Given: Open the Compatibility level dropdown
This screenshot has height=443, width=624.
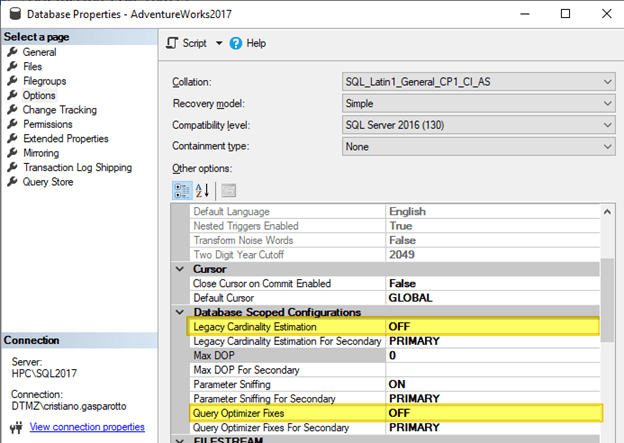Looking at the screenshot, I should tap(478, 125).
